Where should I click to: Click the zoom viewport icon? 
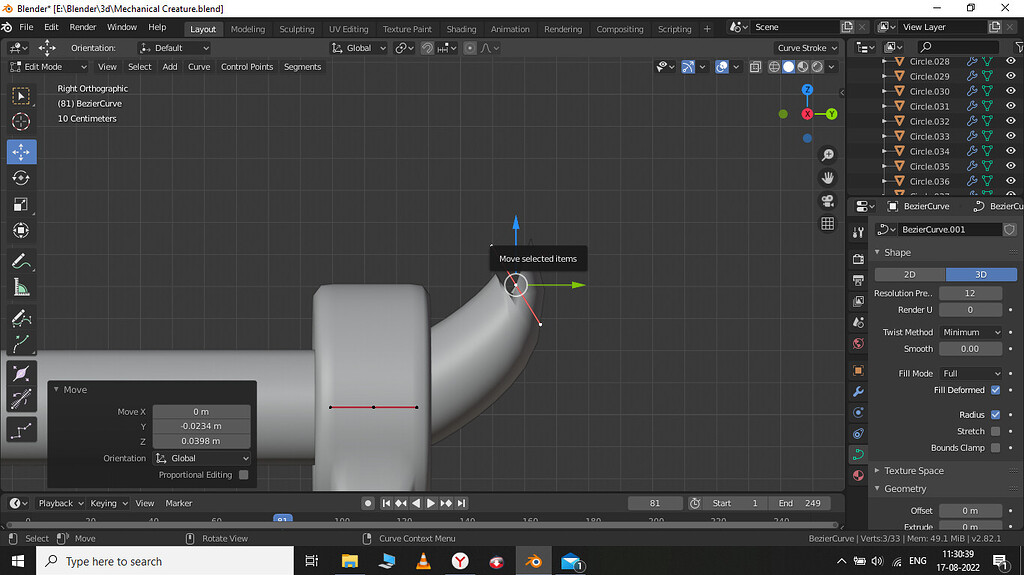(x=827, y=155)
